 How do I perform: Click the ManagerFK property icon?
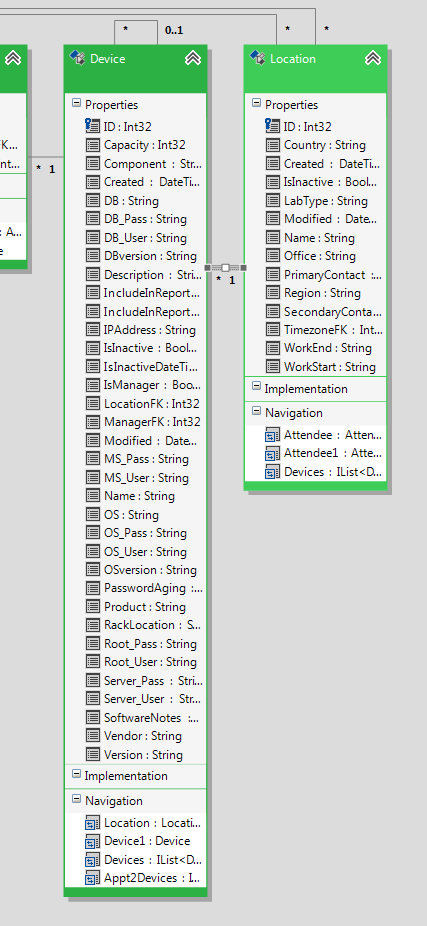[93, 422]
